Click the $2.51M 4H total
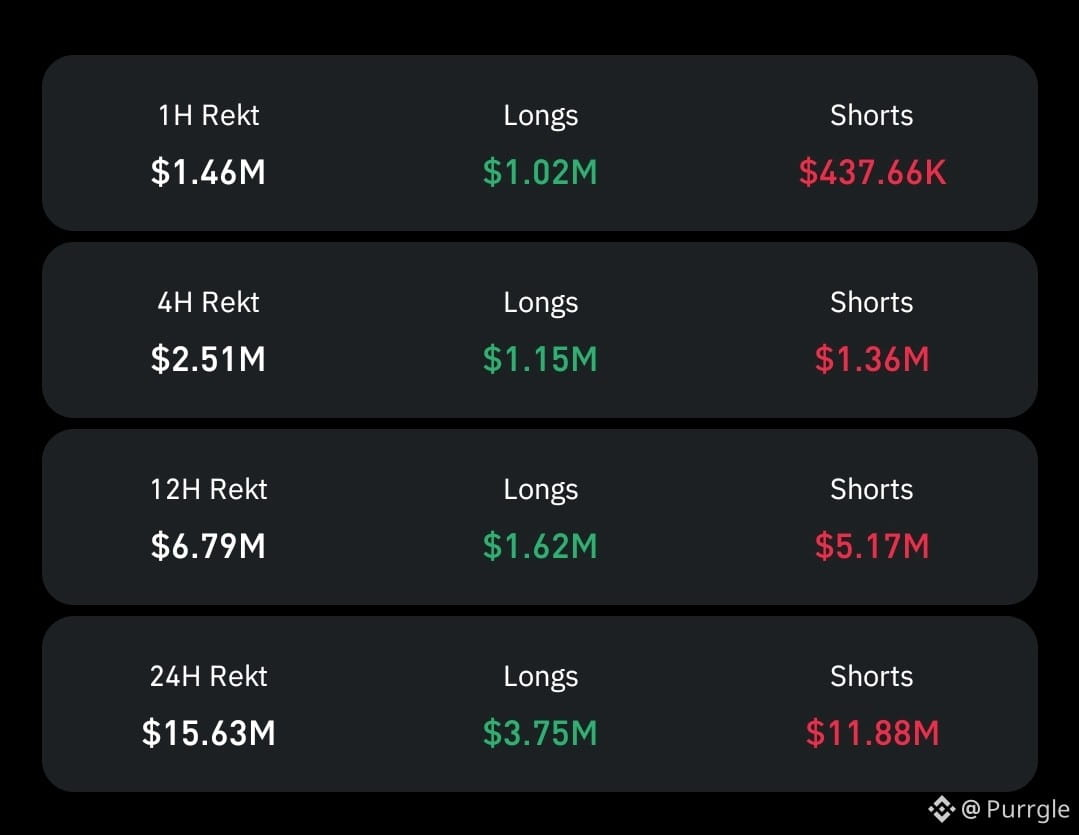The width and height of the screenshot is (1079, 835). click(209, 359)
